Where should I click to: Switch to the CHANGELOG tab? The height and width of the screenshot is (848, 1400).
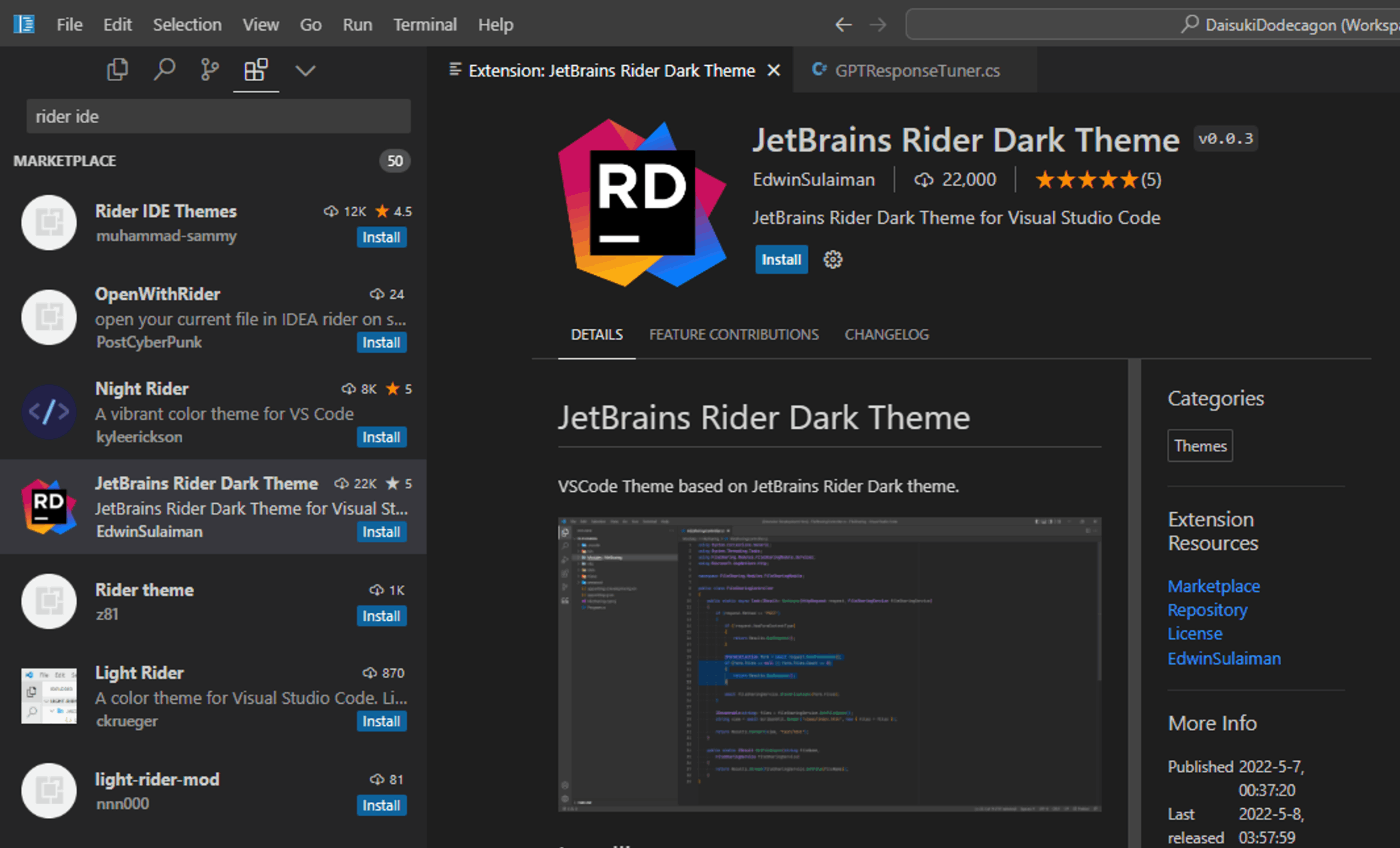887,335
